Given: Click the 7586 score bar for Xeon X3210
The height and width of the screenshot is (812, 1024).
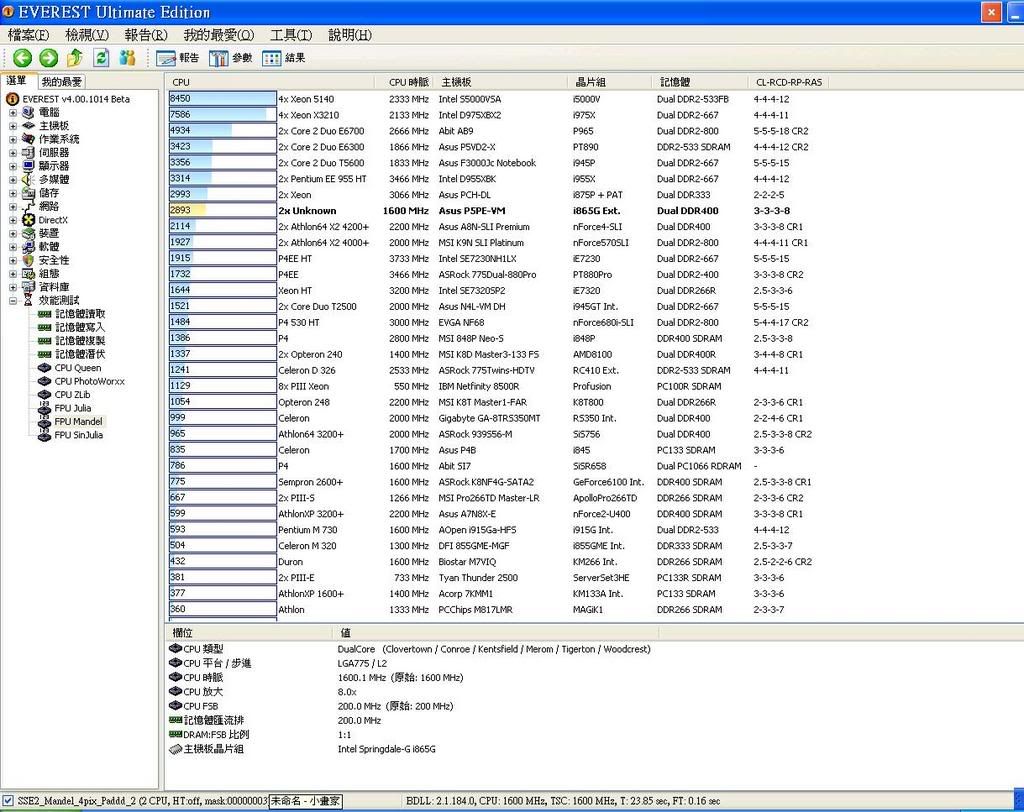Looking at the screenshot, I should click(x=223, y=115).
